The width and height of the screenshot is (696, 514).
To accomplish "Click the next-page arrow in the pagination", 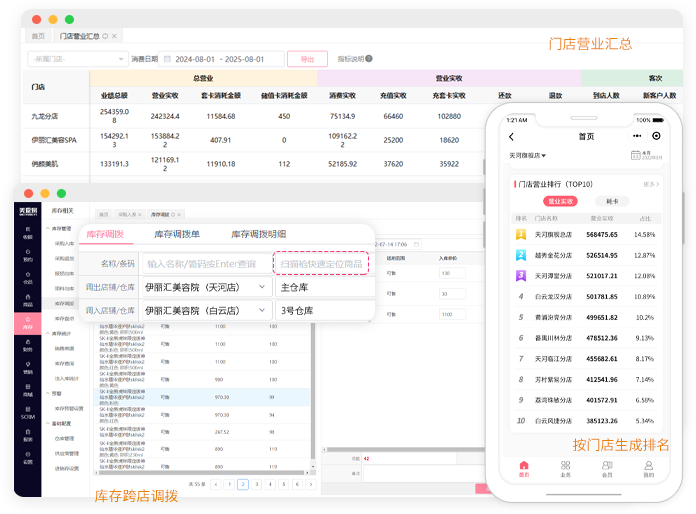I will click(x=311, y=484).
